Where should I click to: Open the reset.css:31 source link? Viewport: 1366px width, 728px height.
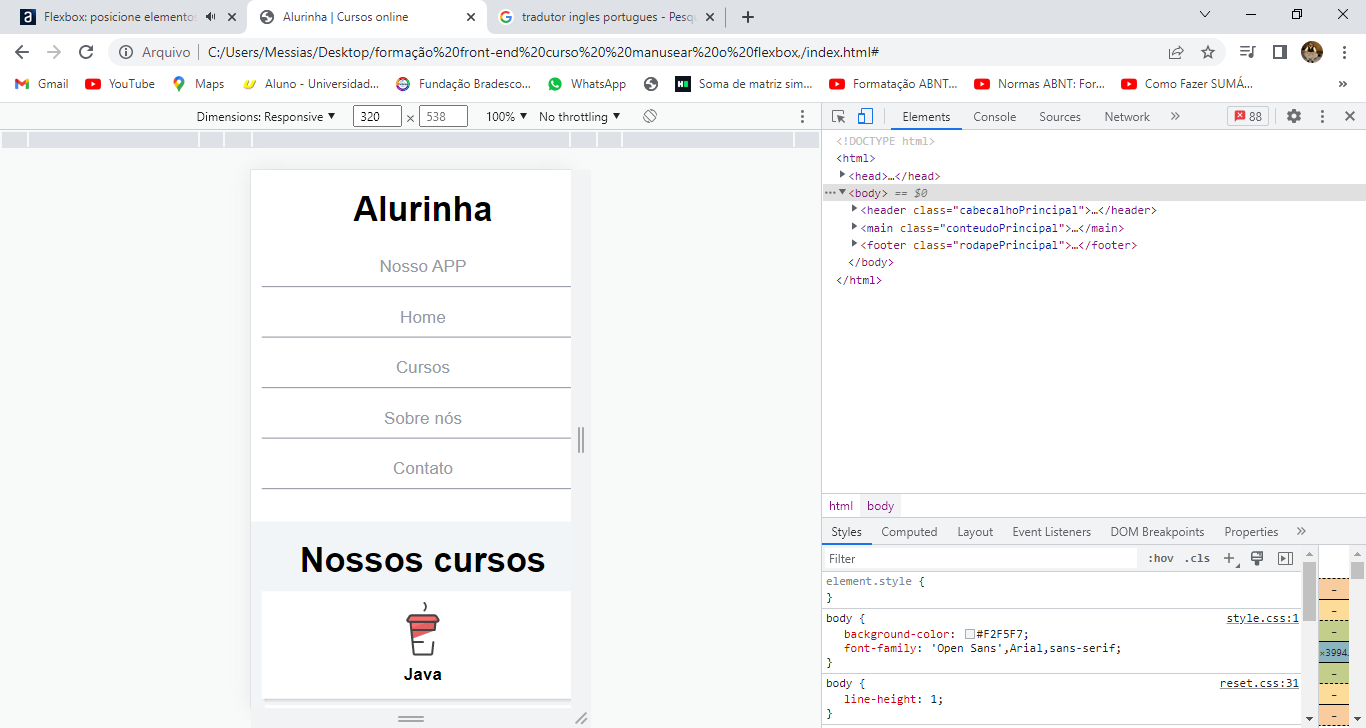1259,683
